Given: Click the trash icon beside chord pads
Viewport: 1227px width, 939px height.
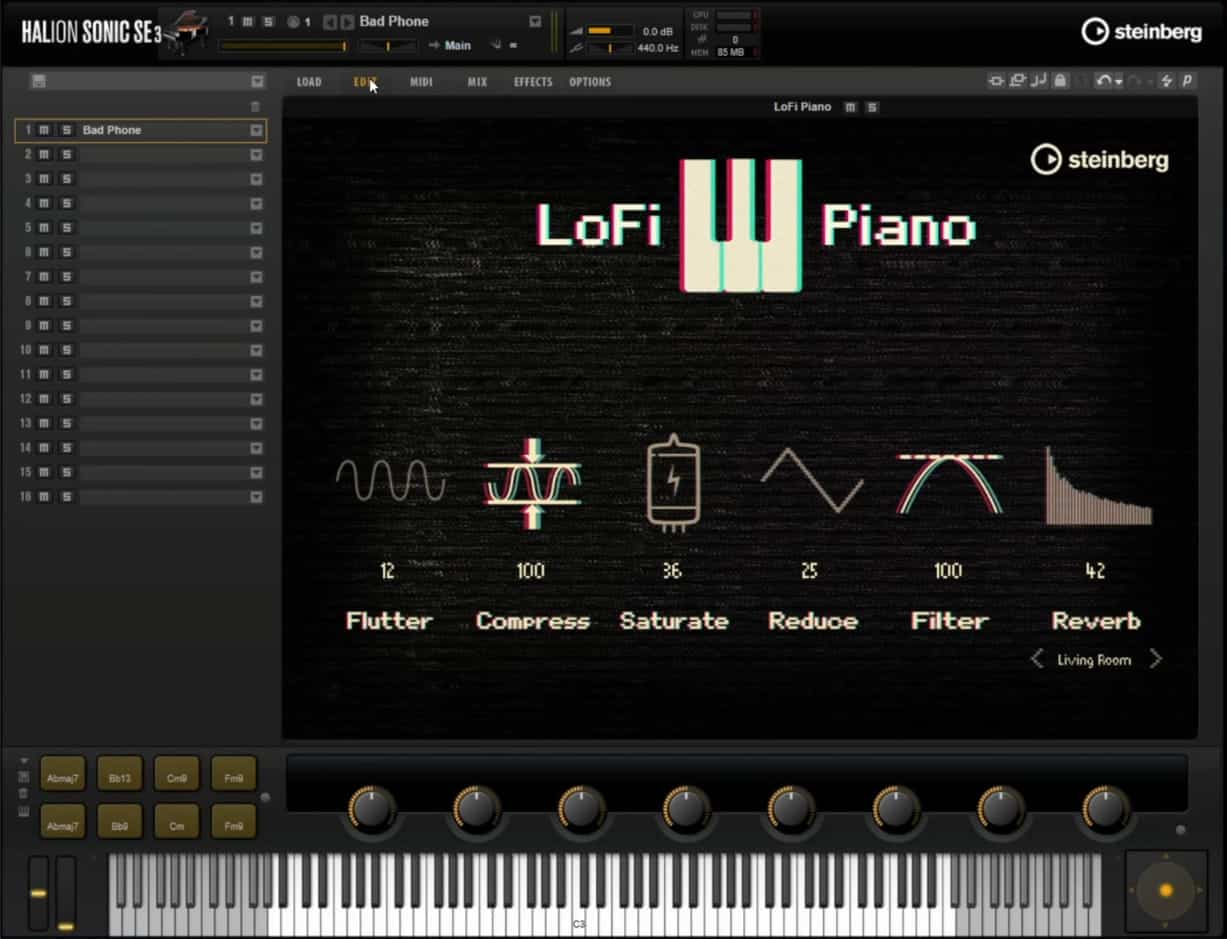Looking at the screenshot, I should click(24, 793).
